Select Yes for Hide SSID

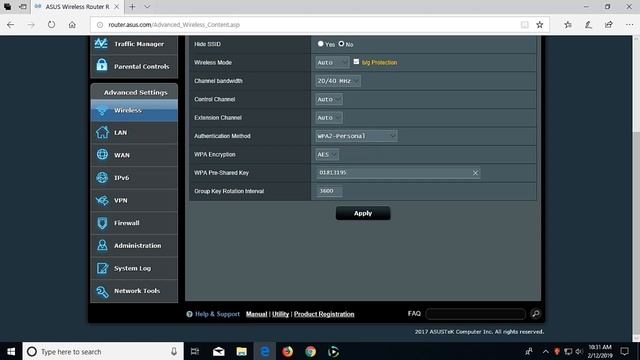(x=320, y=44)
